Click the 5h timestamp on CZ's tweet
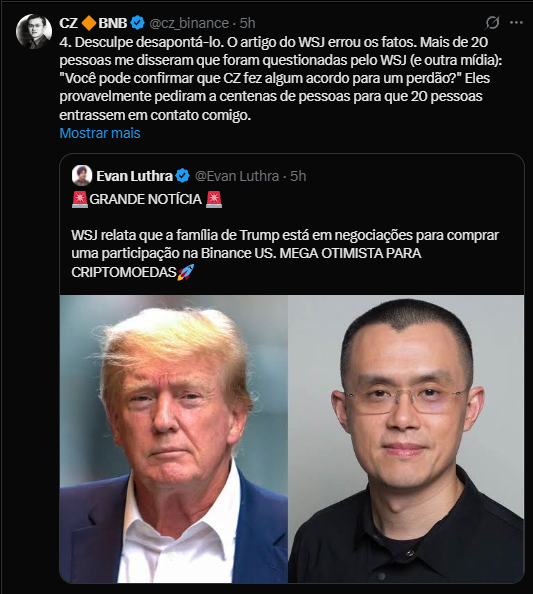 247,23
